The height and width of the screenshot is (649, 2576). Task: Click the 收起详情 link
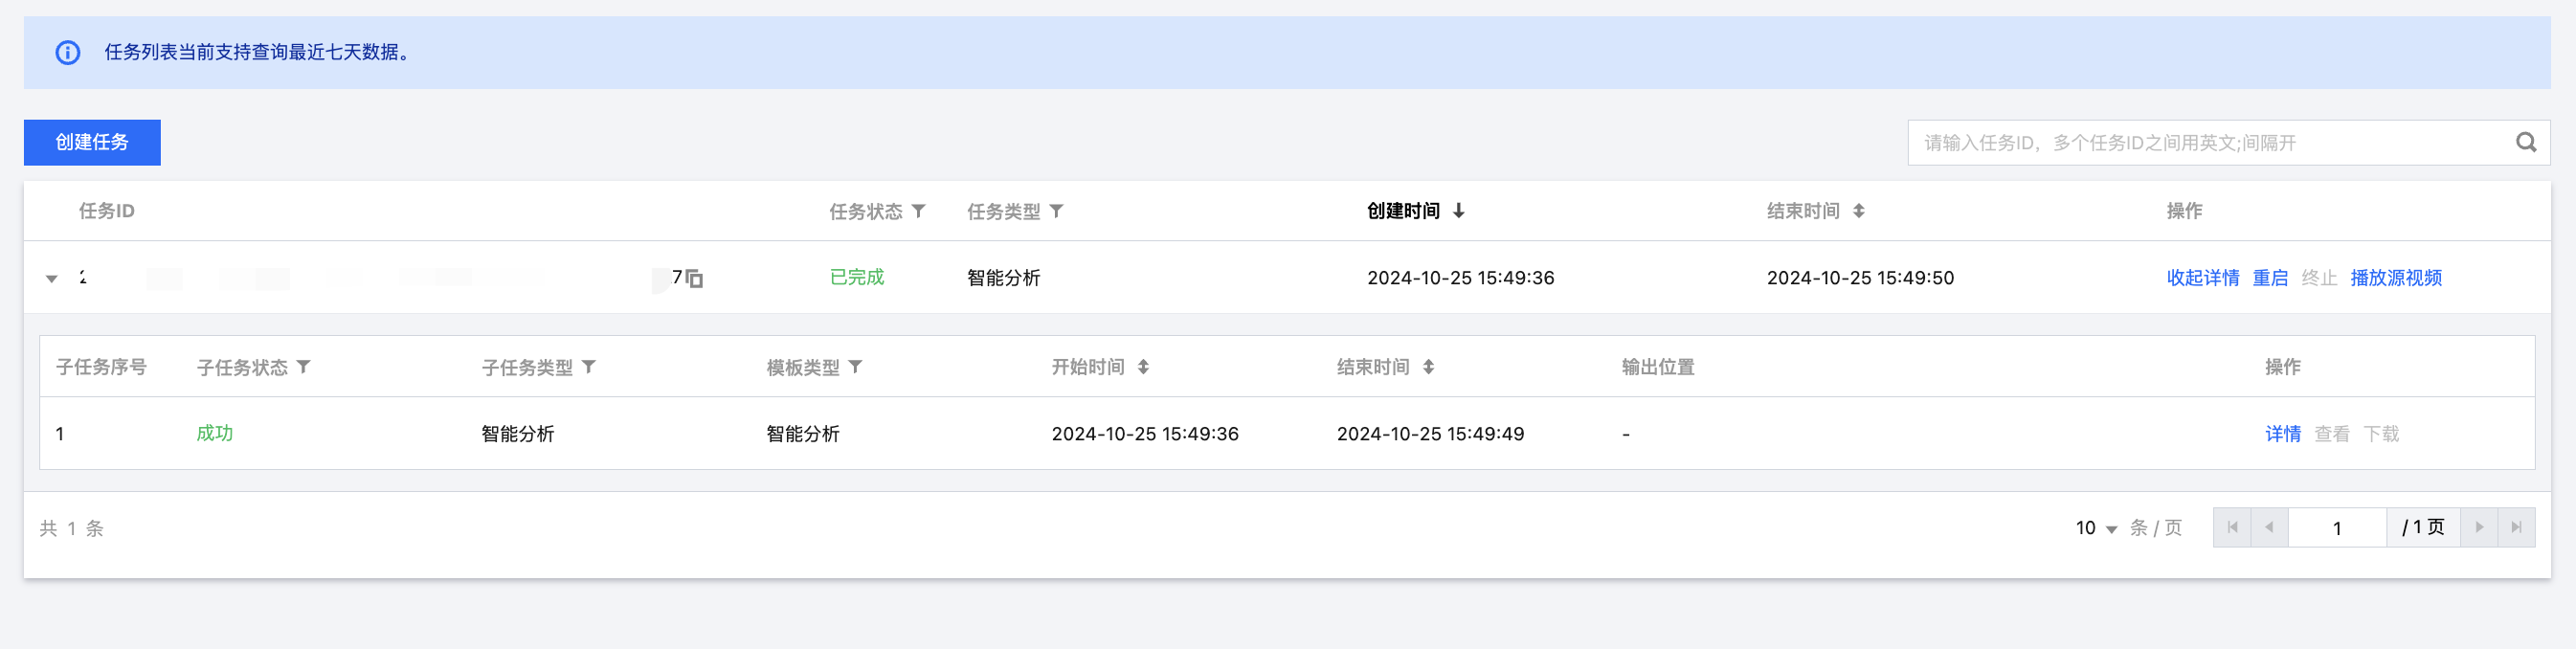[x=2202, y=278]
